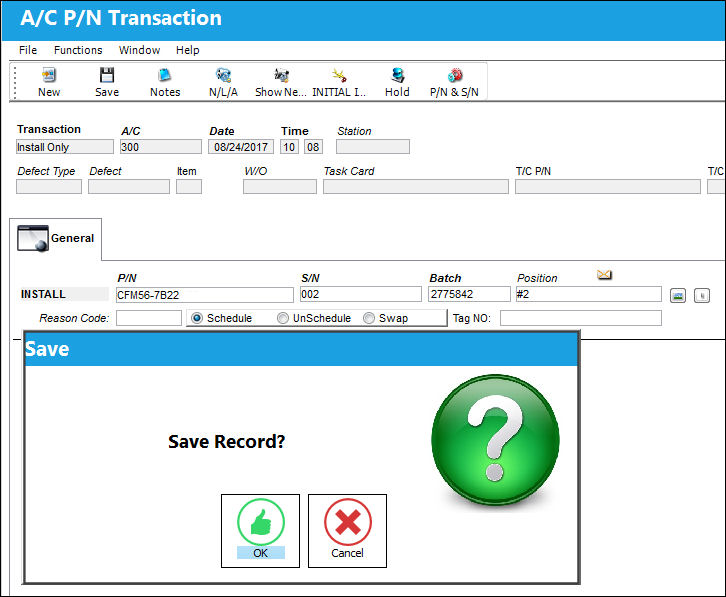Switch to the General tab

(56, 239)
